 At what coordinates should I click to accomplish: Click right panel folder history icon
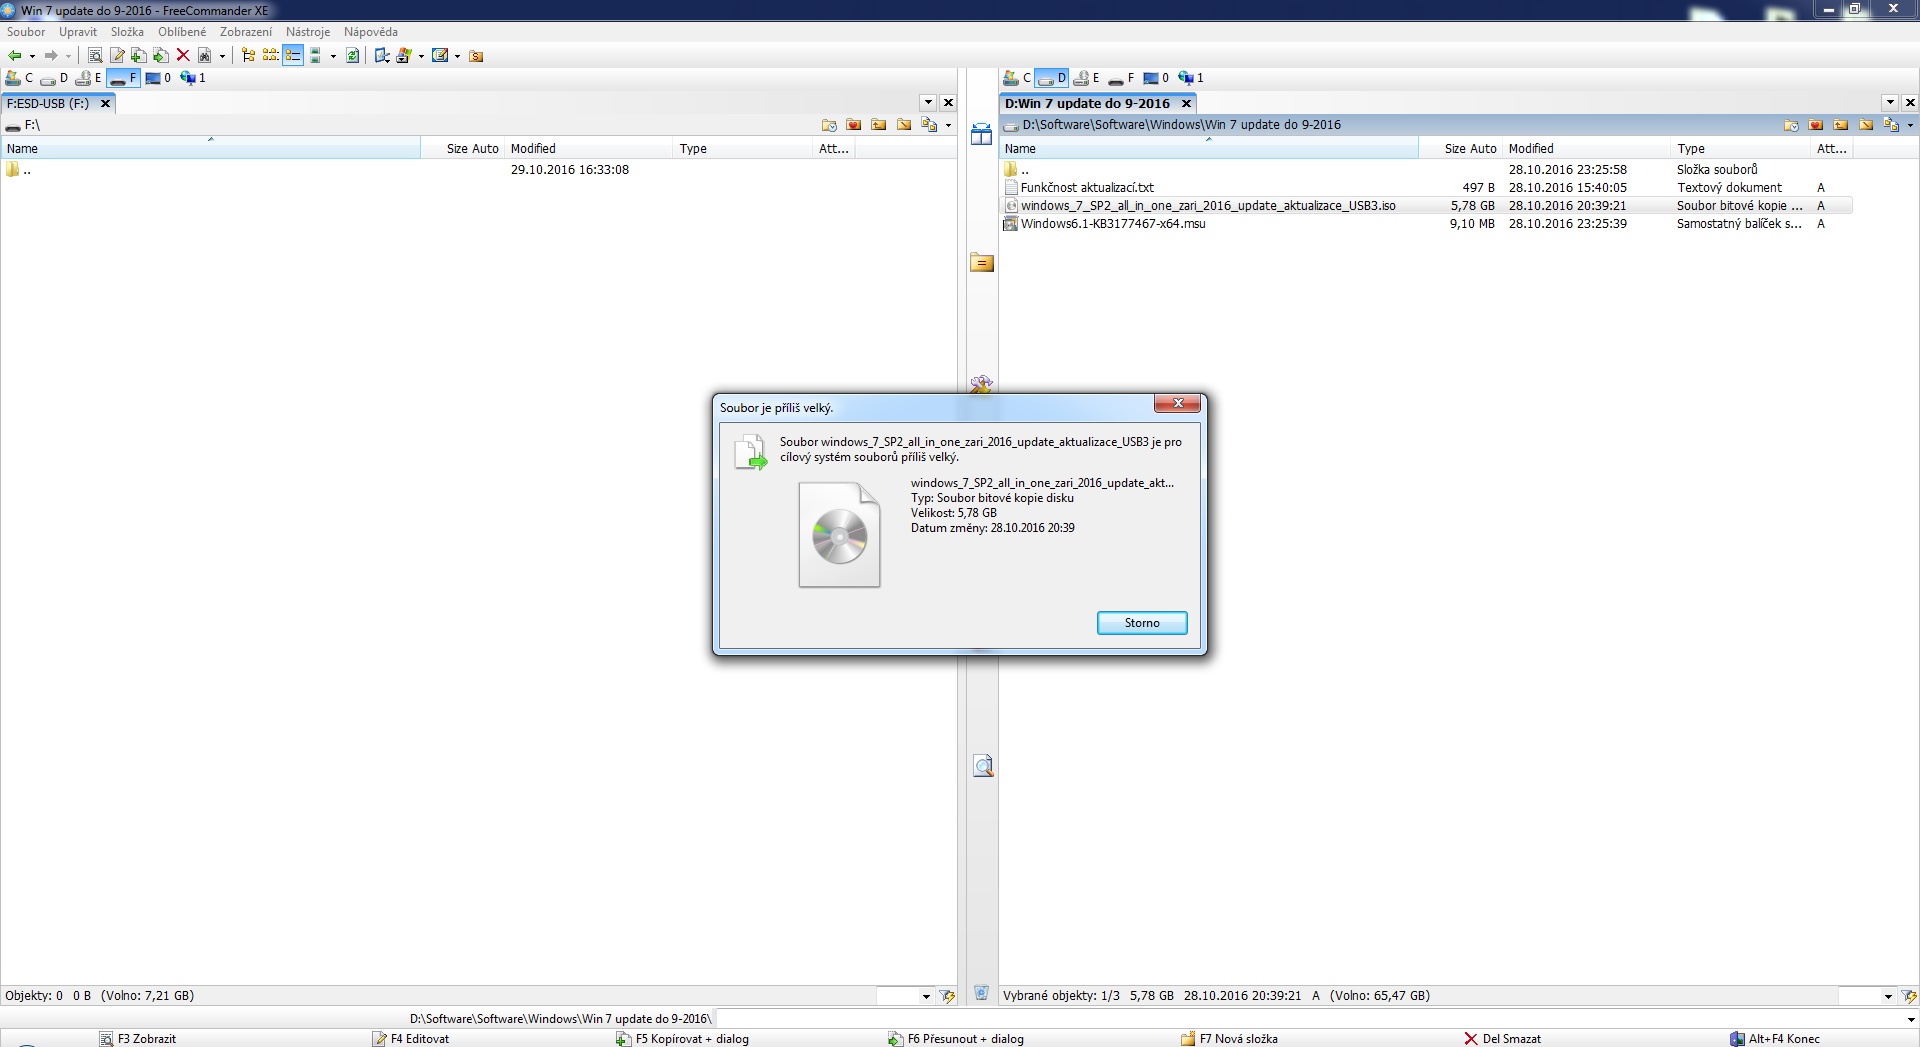click(1791, 125)
